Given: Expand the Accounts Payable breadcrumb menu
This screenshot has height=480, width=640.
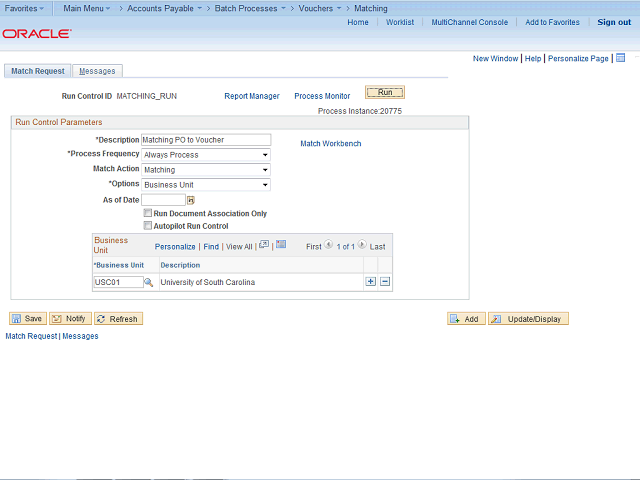Looking at the screenshot, I should [x=164, y=8].
